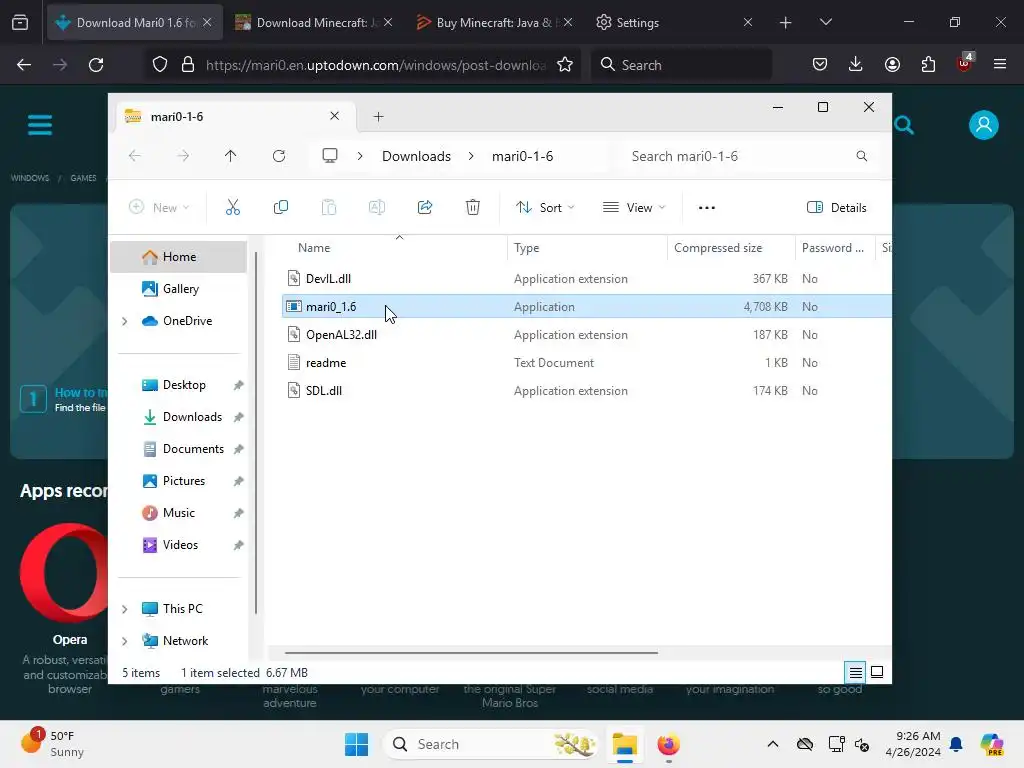
Task: Switch to large thumbnails view icon in status bar
Action: click(x=877, y=672)
